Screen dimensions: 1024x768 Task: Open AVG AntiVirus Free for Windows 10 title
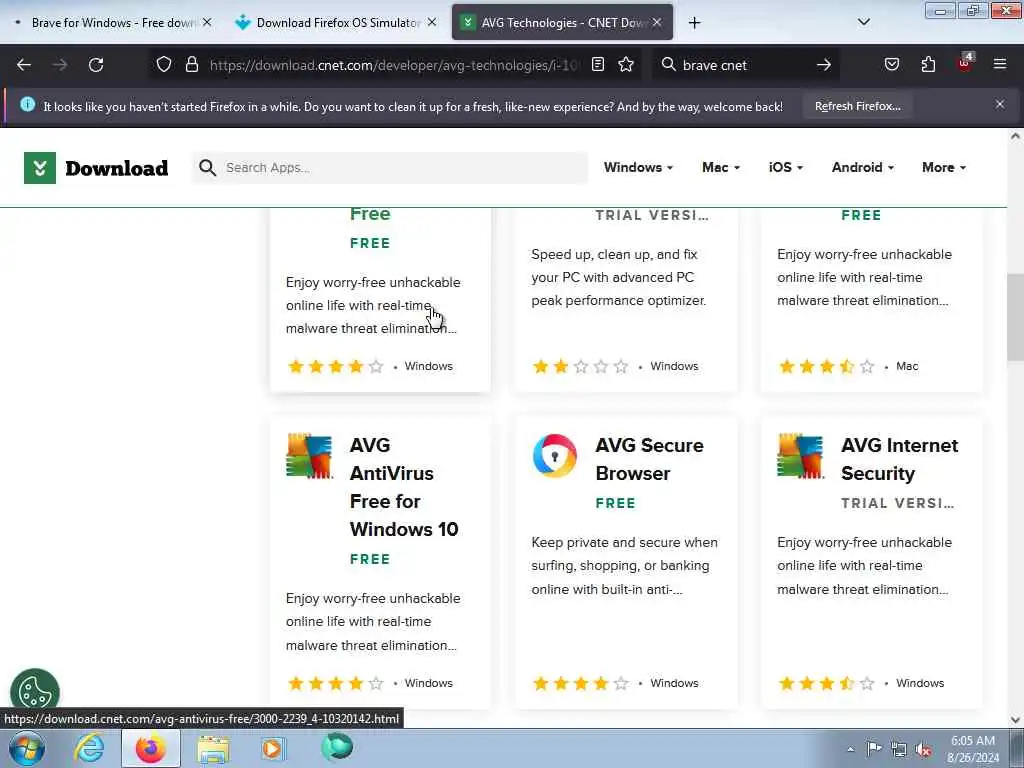click(404, 487)
